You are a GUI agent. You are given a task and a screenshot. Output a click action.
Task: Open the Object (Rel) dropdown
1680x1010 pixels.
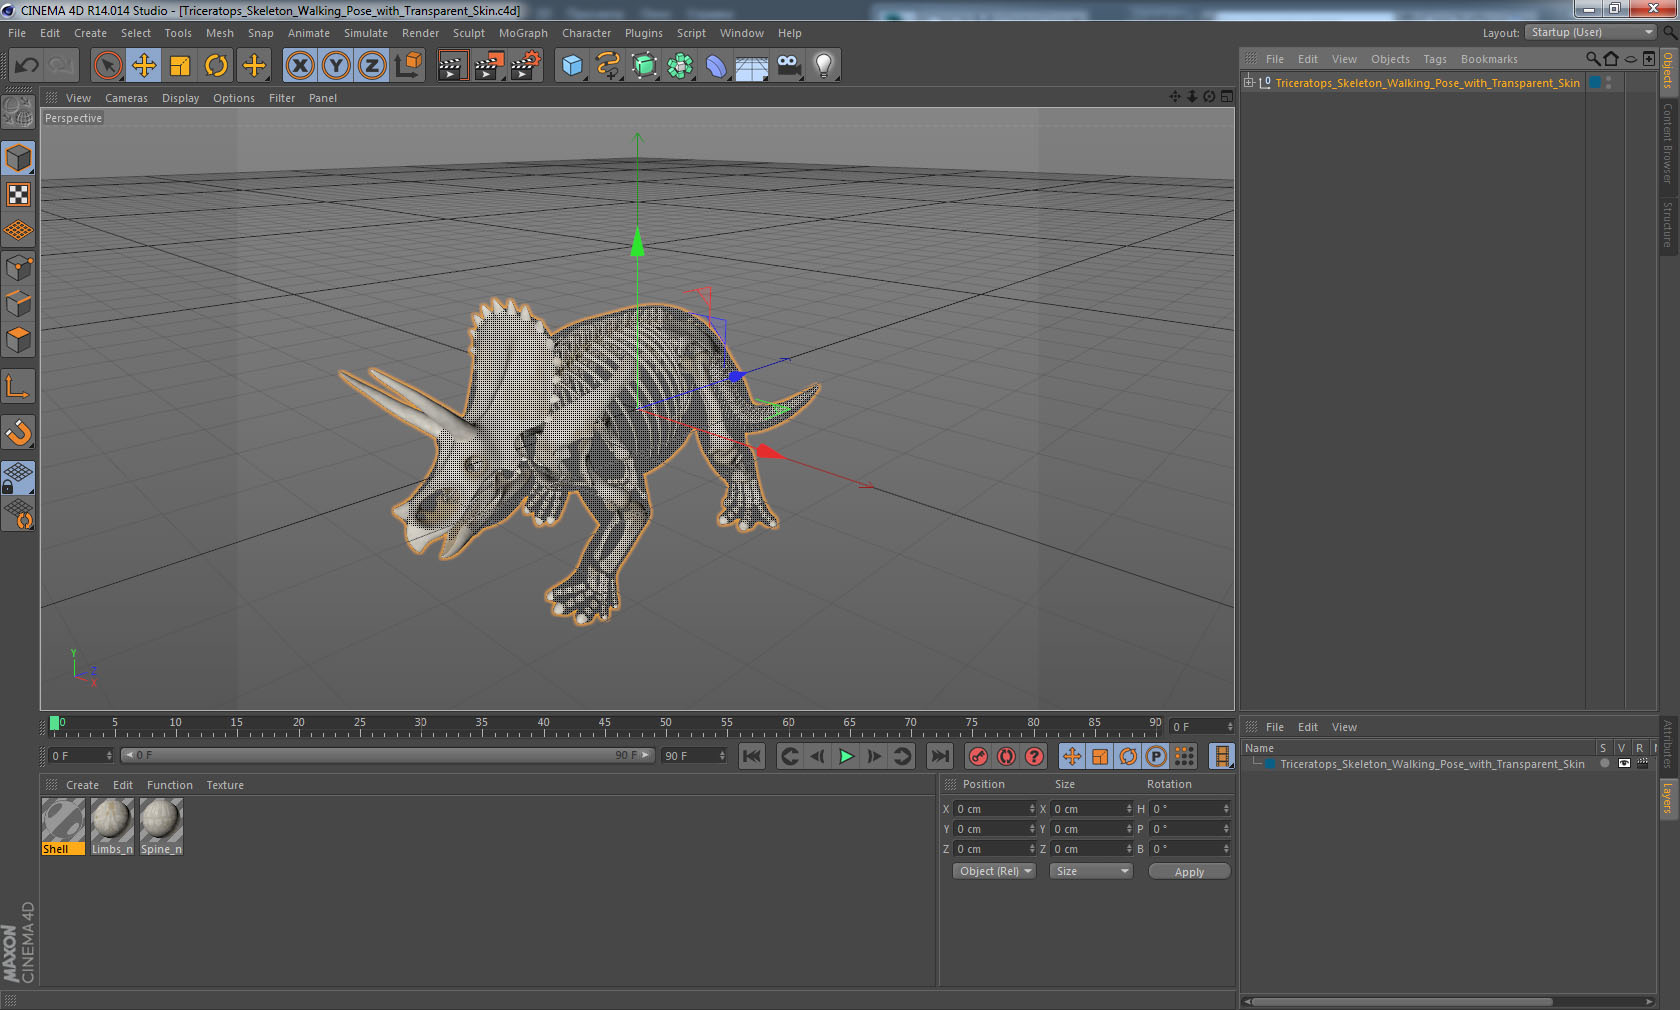point(993,871)
